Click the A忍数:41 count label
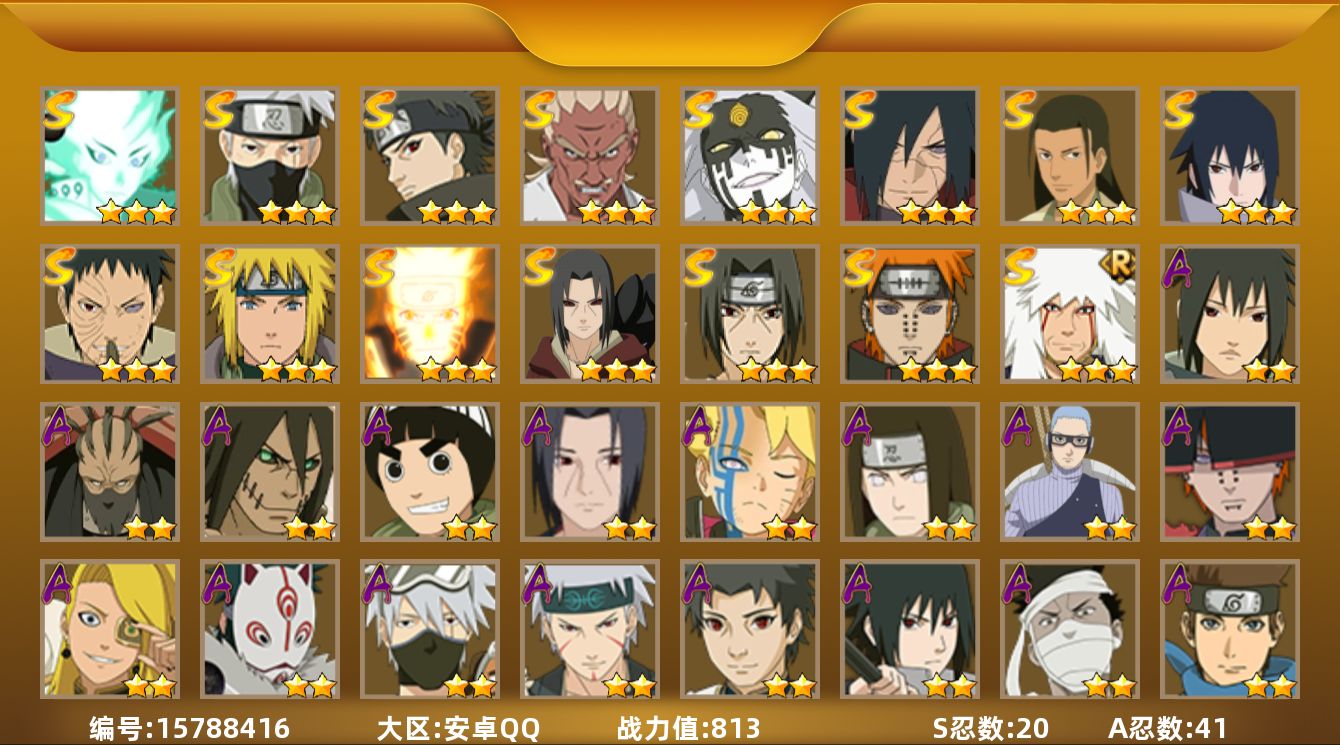 point(1167,728)
